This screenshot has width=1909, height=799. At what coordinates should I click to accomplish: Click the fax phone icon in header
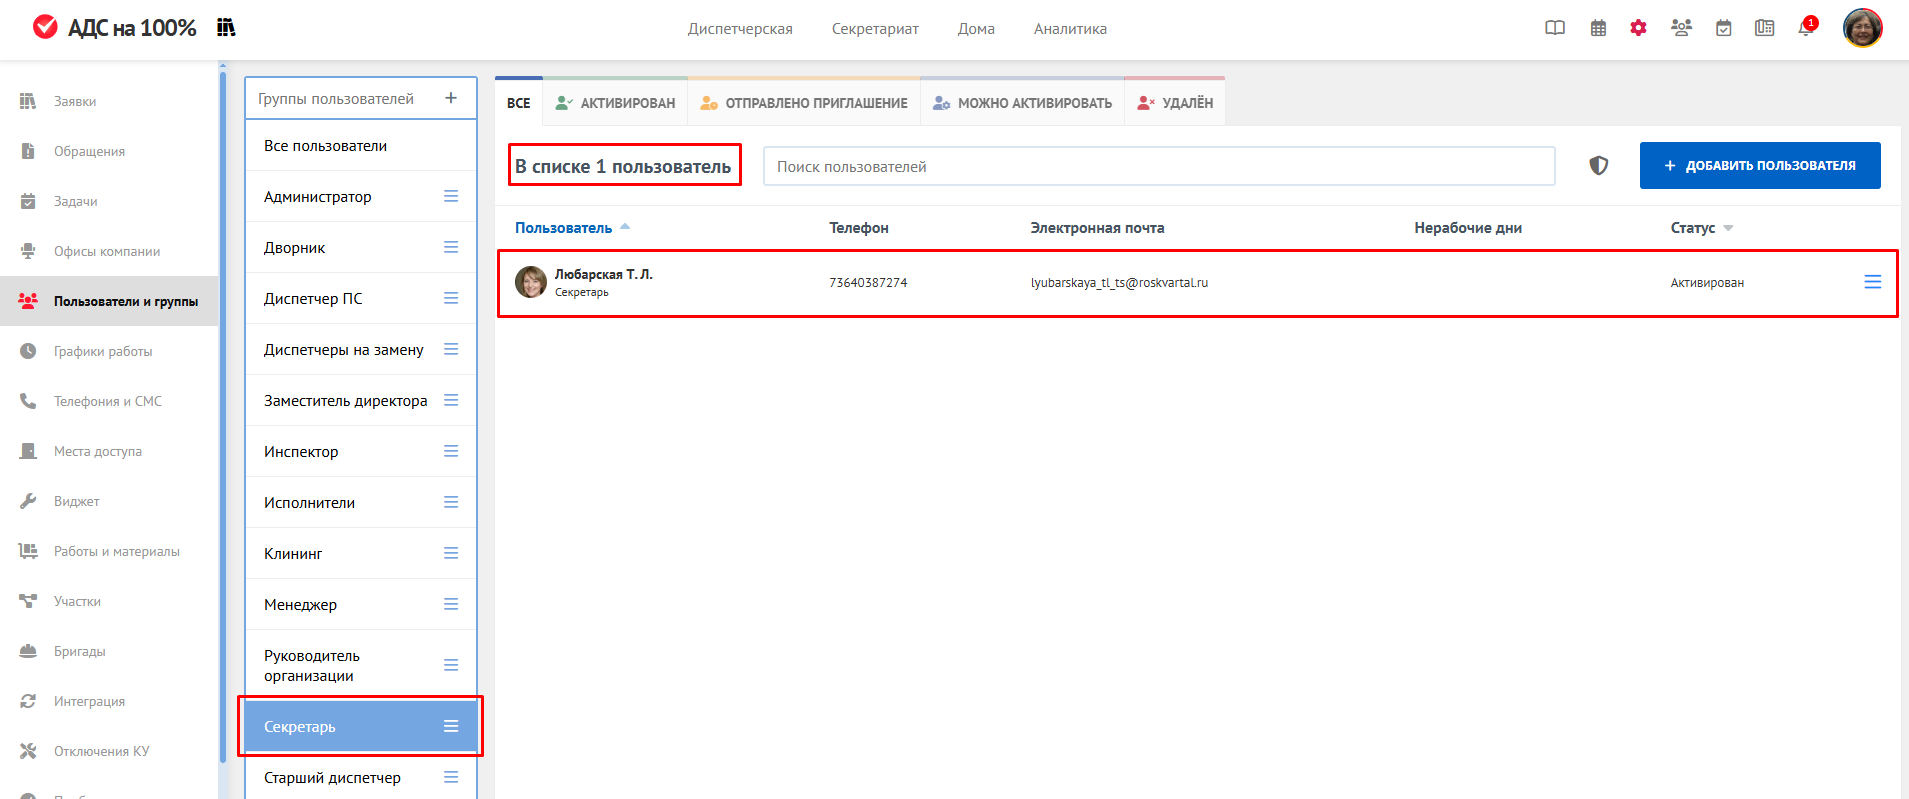pyautogui.click(x=1764, y=28)
